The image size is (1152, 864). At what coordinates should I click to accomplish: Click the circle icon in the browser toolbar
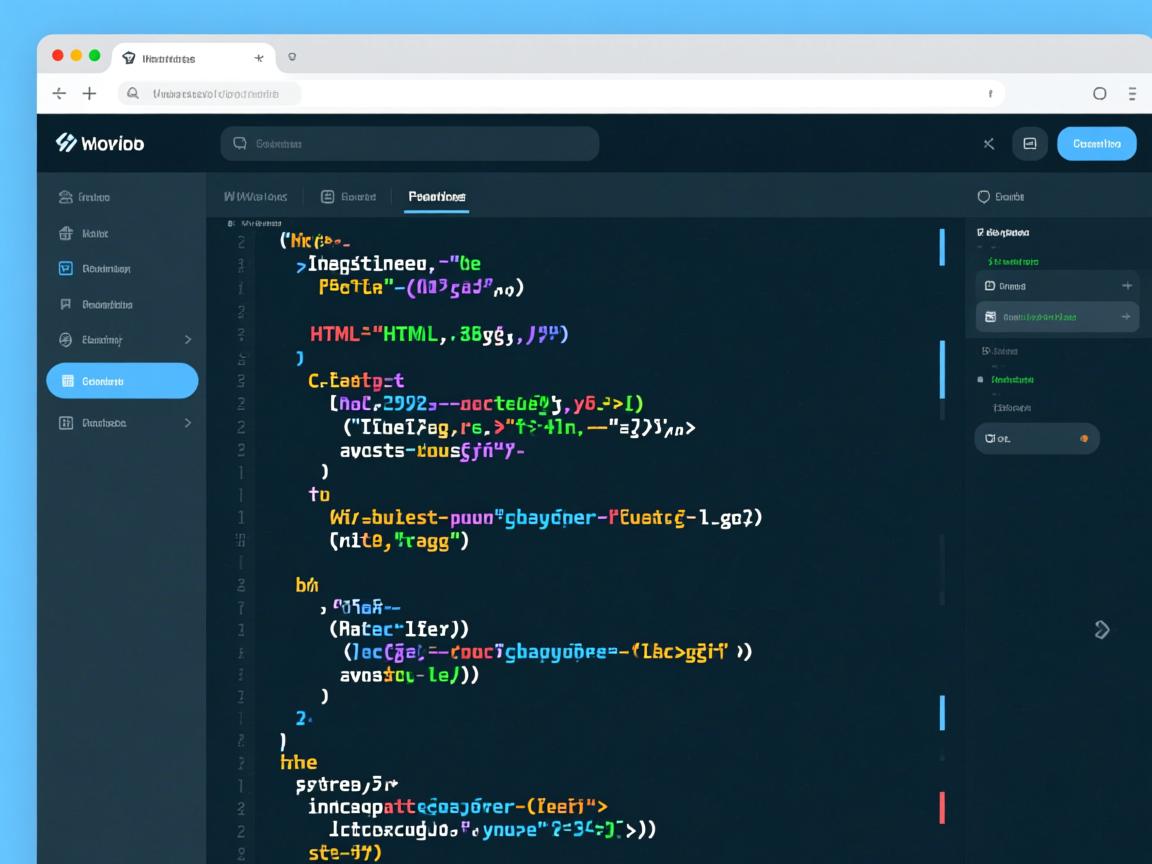point(1100,94)
